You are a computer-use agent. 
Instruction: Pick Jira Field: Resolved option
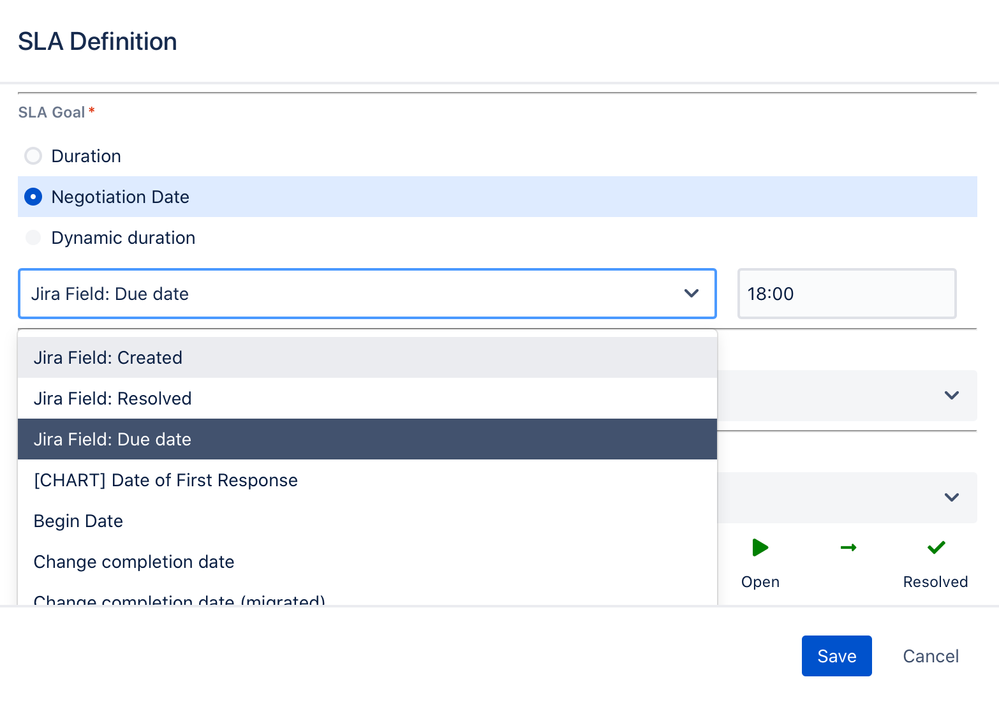tap(112, 399)
